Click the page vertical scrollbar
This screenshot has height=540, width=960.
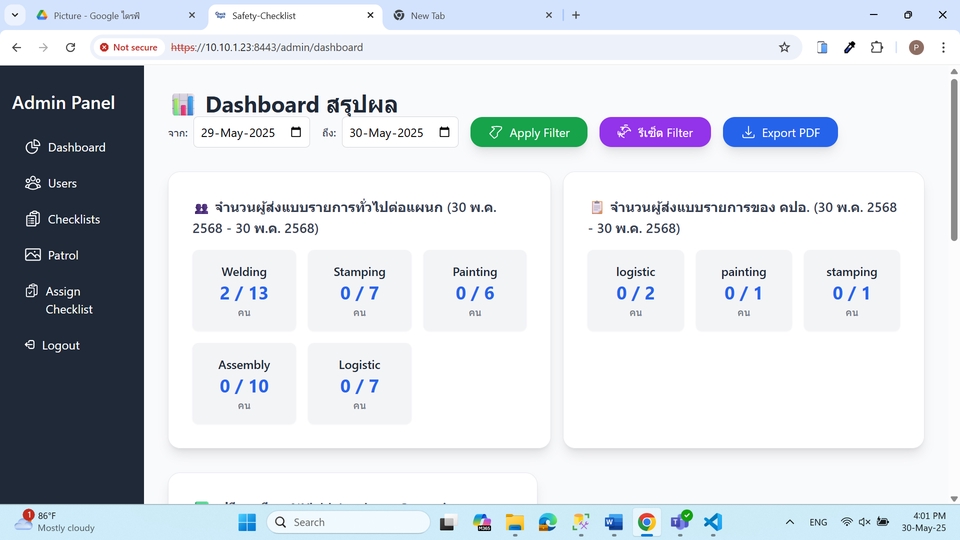click(954, 159)
